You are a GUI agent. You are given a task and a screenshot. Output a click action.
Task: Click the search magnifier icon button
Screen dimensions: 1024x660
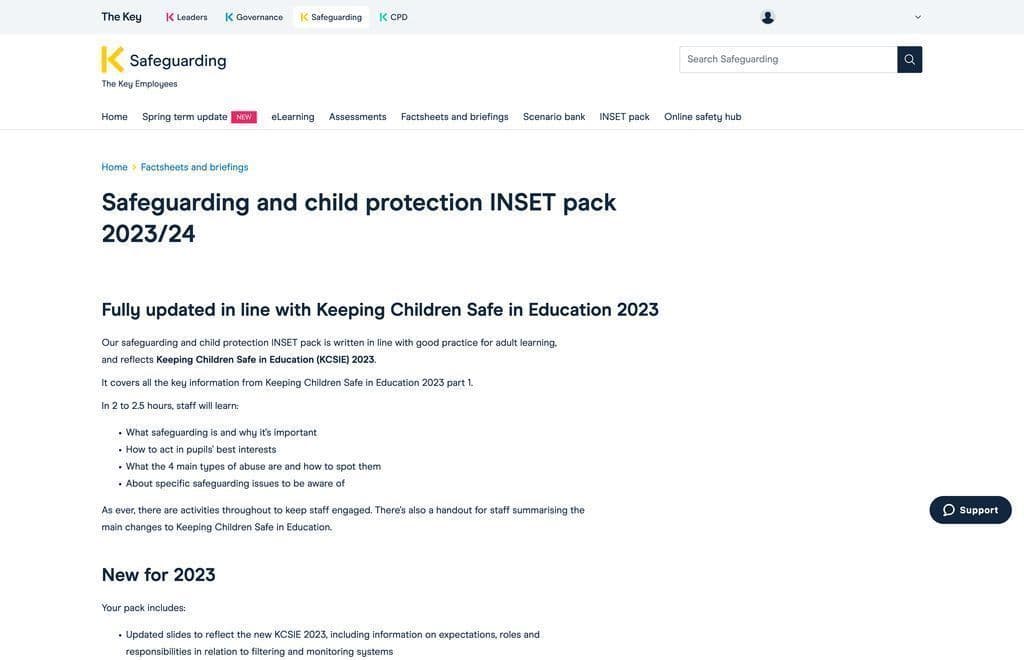pos(909,59)
